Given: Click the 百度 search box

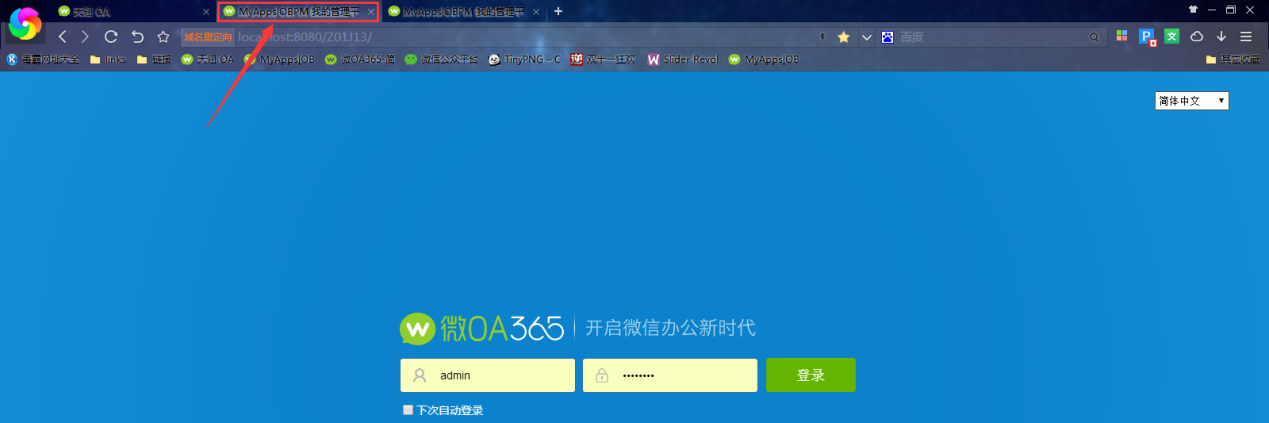Looking at the screenshot, I should tap(990, 37).
